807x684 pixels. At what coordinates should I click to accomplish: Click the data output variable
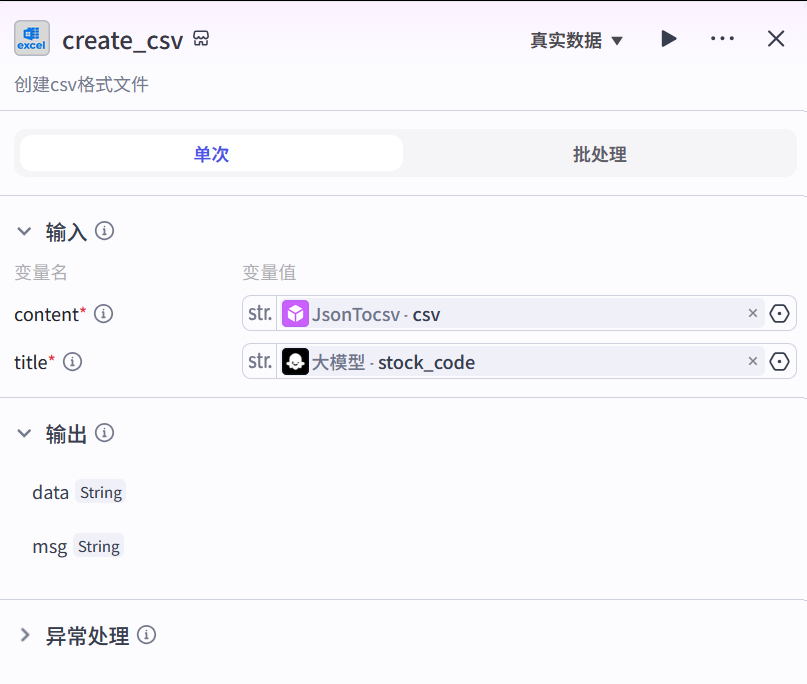click(x=50, y=492)
